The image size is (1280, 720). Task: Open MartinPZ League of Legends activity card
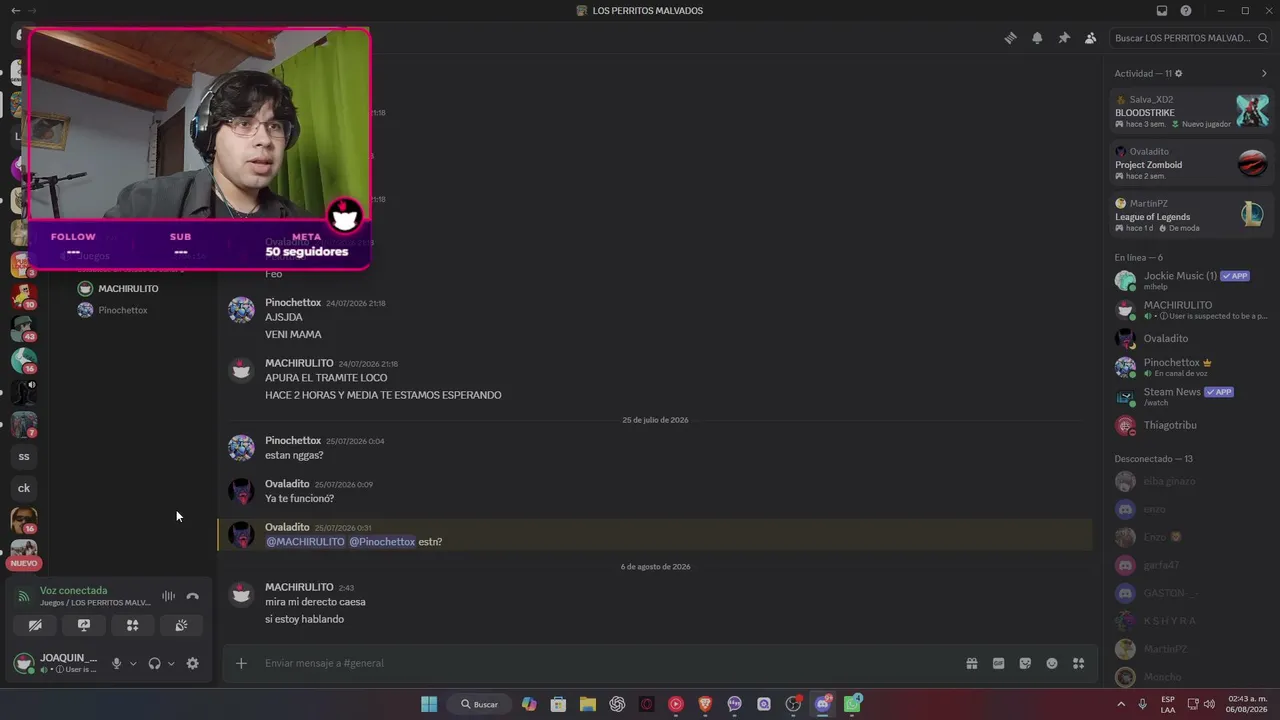tap(1191, 215)
